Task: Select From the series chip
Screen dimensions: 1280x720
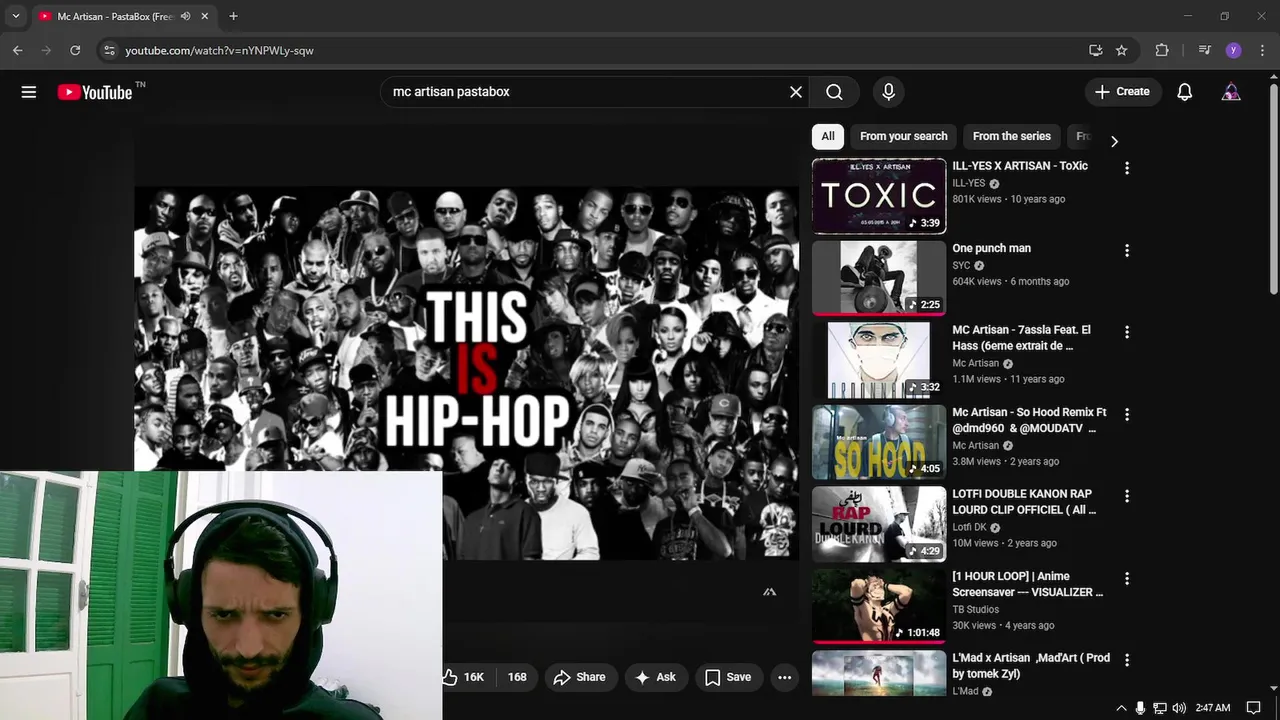Action: tap(1011, 136)
